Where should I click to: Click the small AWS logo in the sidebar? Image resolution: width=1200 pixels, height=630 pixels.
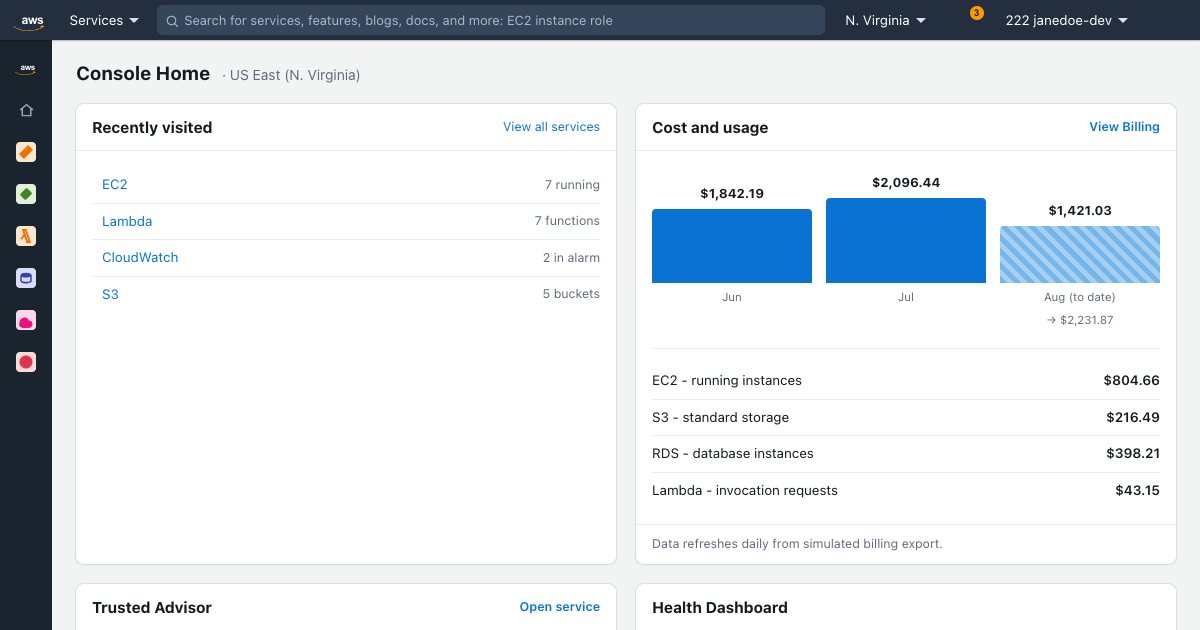tap(26, 69)
